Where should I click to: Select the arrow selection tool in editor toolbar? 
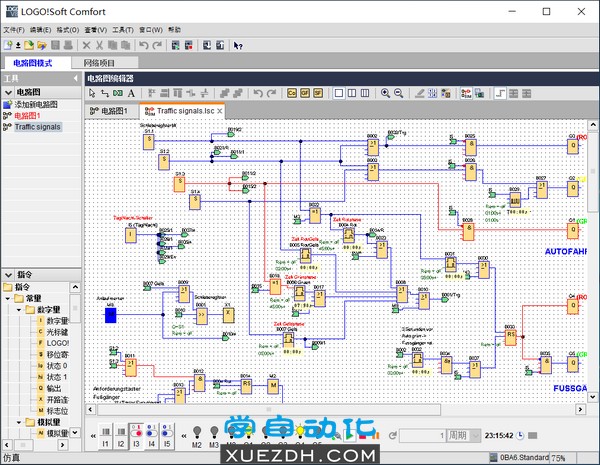click(92, 93)
